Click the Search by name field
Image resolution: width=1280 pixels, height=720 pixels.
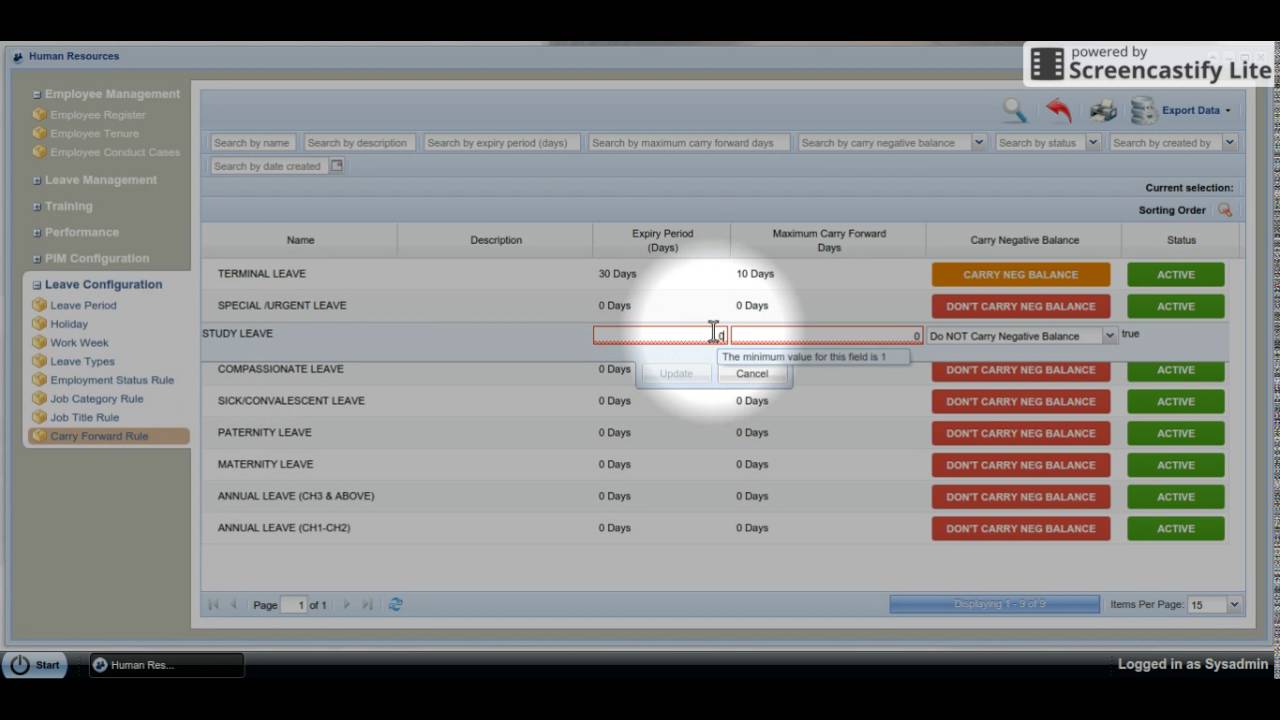253,143
